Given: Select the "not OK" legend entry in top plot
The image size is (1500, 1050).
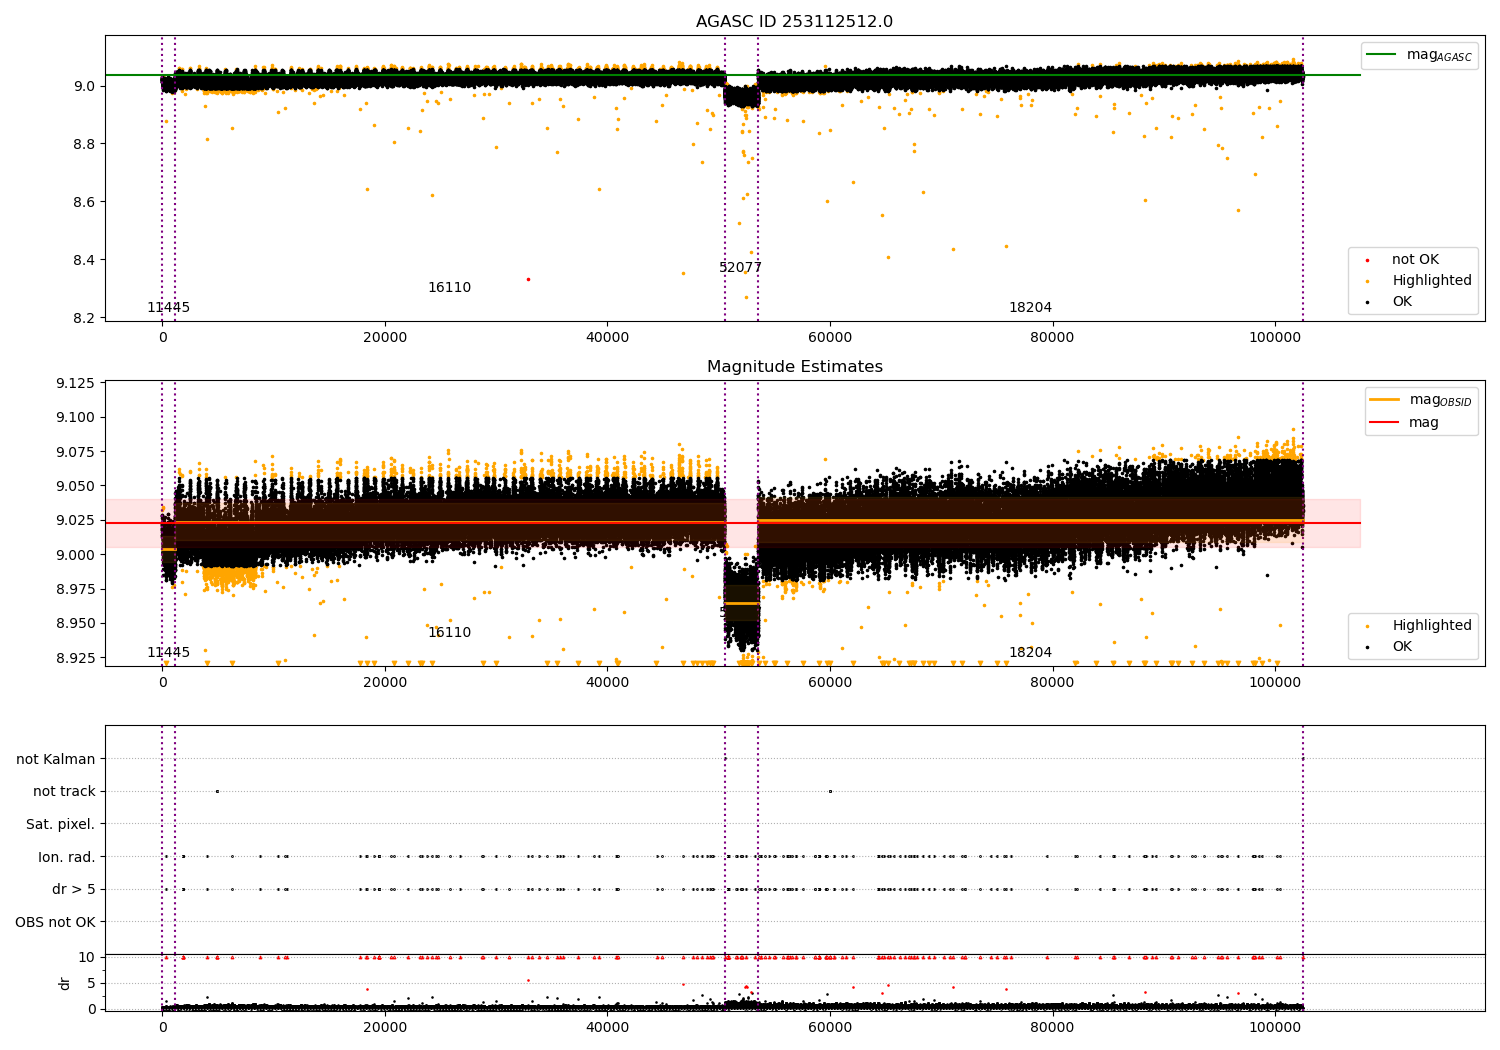Looking at the screenshot, I should tap(1415, 260).
